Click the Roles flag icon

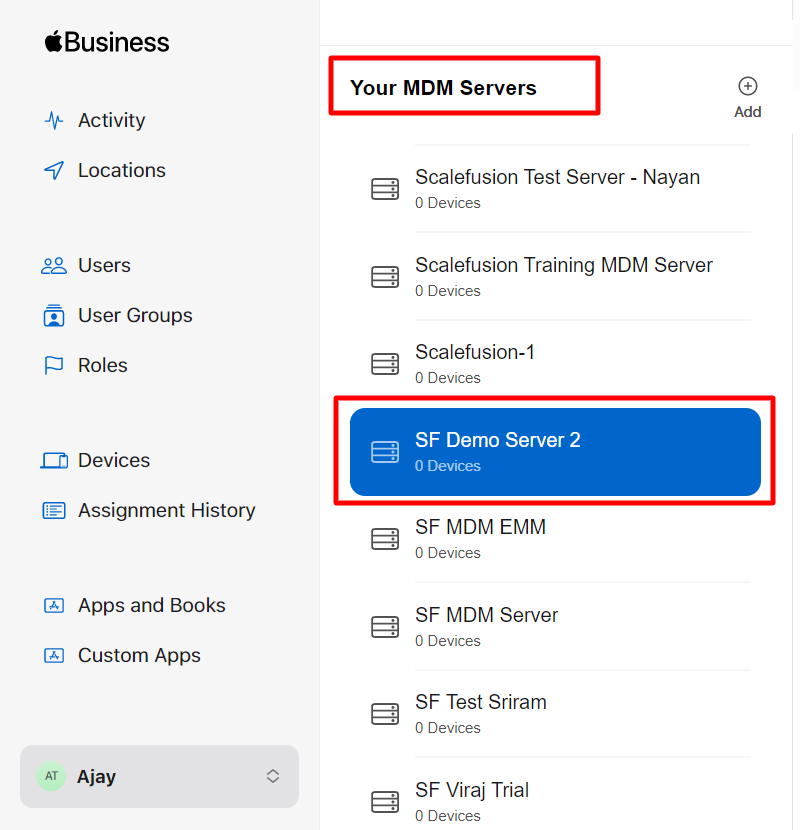54,365
